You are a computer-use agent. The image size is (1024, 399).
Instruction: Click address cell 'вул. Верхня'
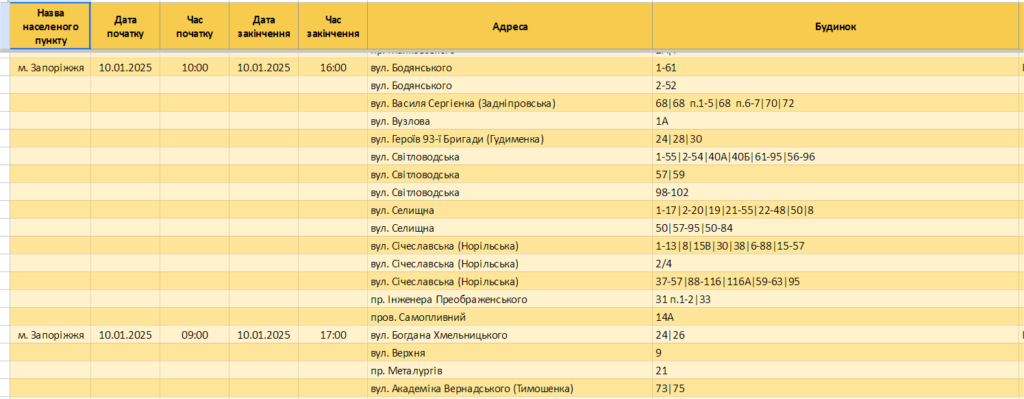click(x=510, y=353)
